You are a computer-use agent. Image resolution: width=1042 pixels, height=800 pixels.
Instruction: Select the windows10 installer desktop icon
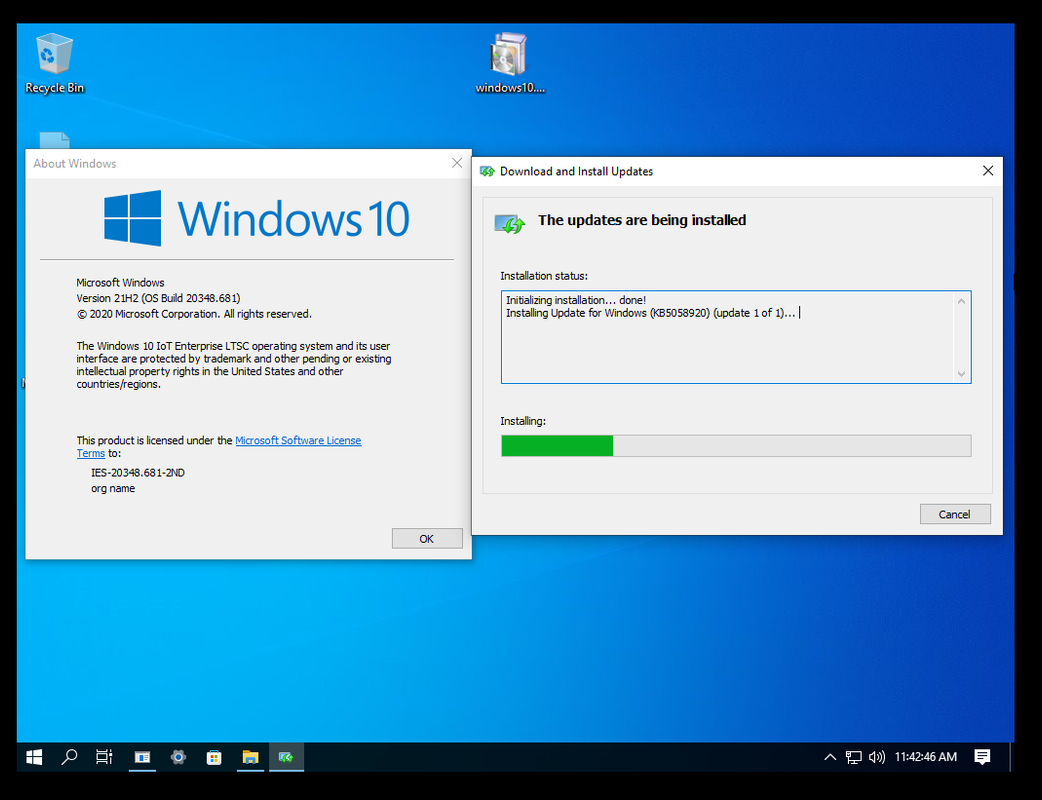click(x=510, y=64)
